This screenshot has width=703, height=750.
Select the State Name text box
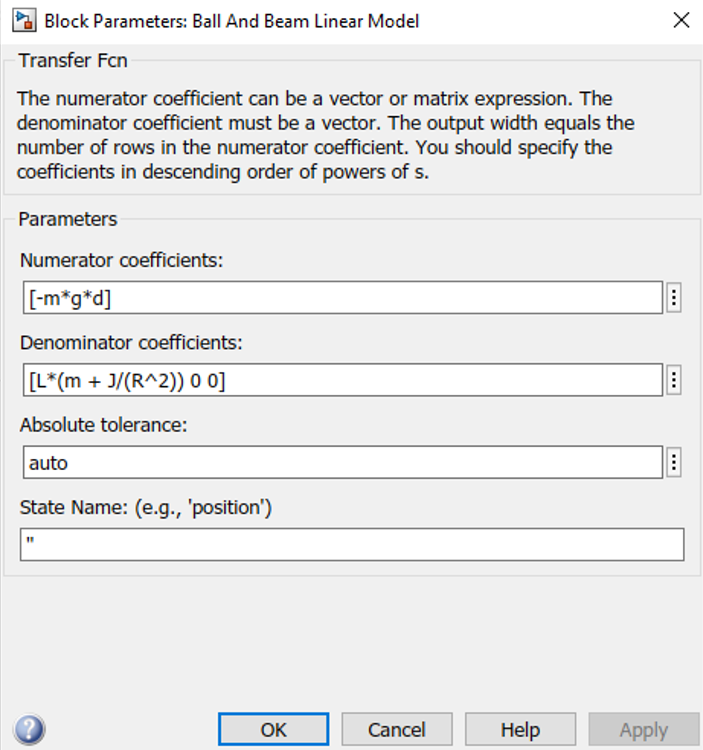352,545
